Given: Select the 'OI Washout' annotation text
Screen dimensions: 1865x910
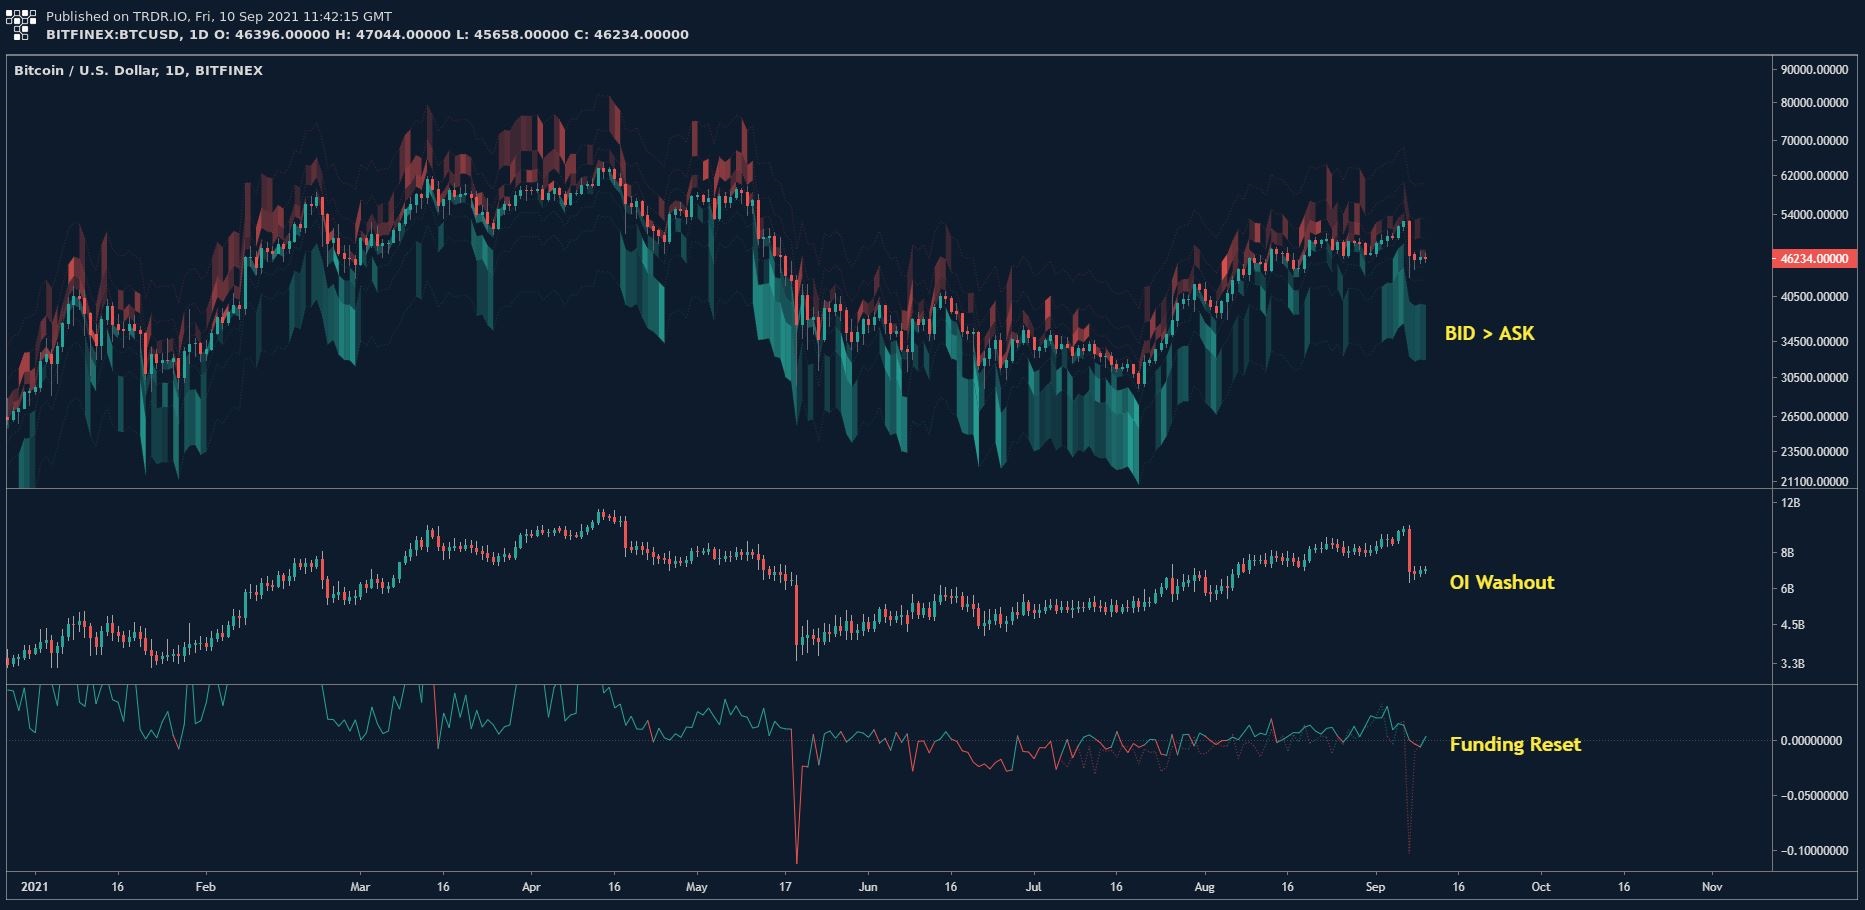Looking at the screenshot, I should [1501, 583].
